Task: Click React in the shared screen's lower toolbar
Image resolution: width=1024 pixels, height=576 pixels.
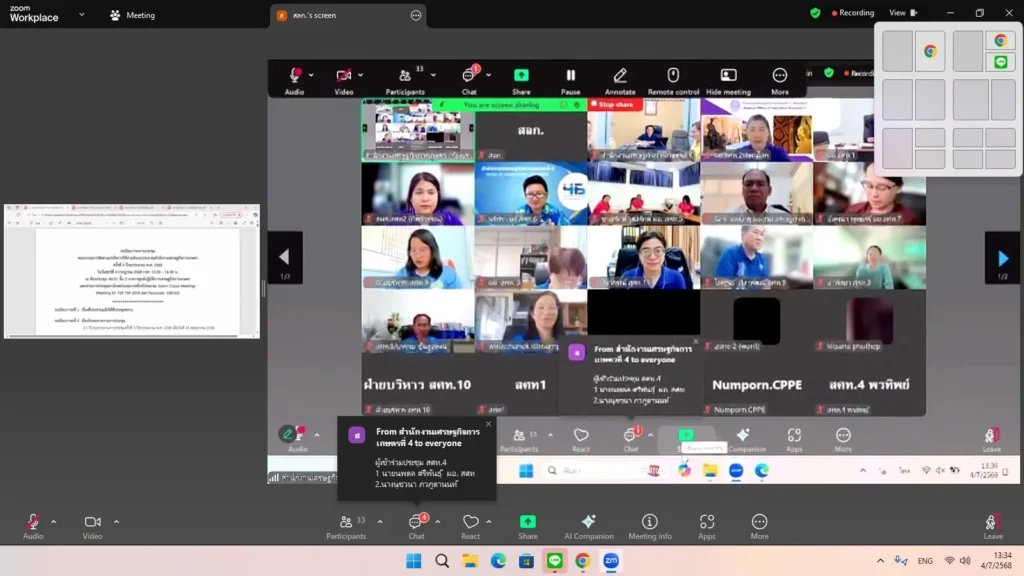Action: (x=581, y=440)
